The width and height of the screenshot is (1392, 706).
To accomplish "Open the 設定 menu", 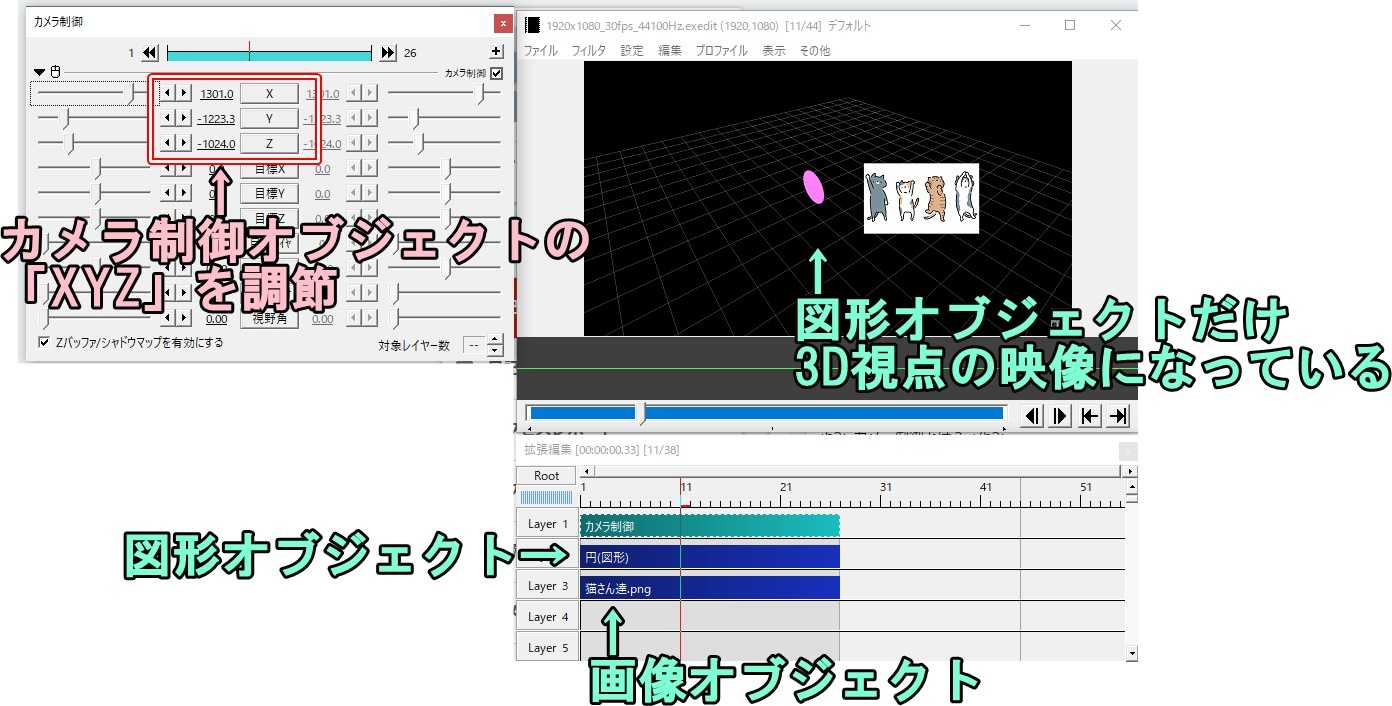I will [632, 50].
